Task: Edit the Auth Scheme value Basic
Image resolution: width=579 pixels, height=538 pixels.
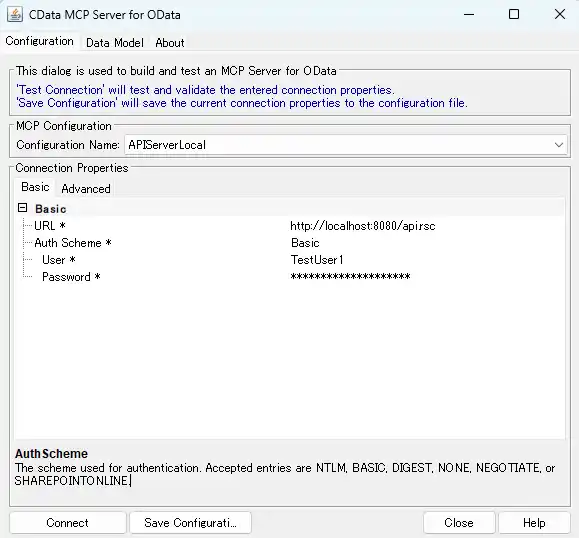Action: click(305, 243)
